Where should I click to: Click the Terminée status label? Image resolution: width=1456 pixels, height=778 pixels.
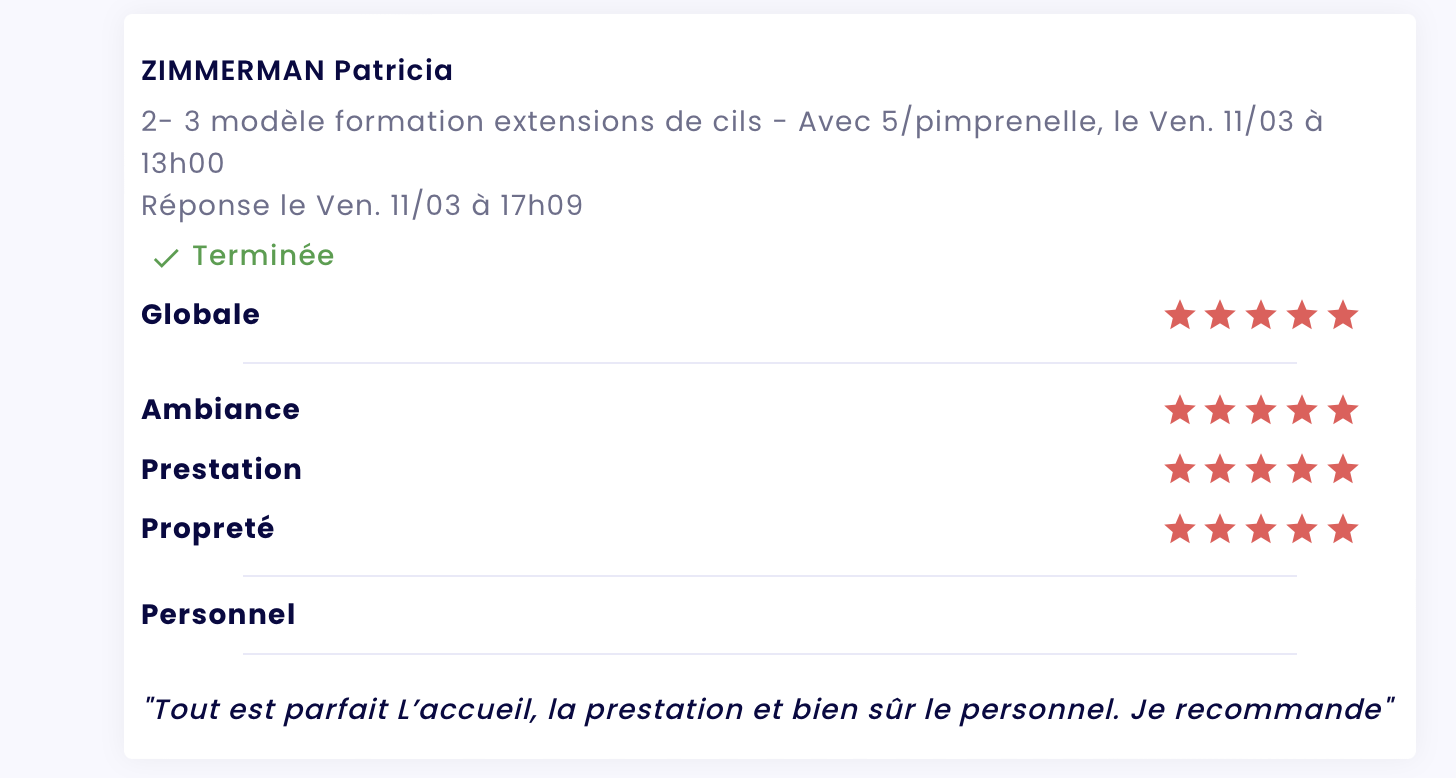click(263, 256)
